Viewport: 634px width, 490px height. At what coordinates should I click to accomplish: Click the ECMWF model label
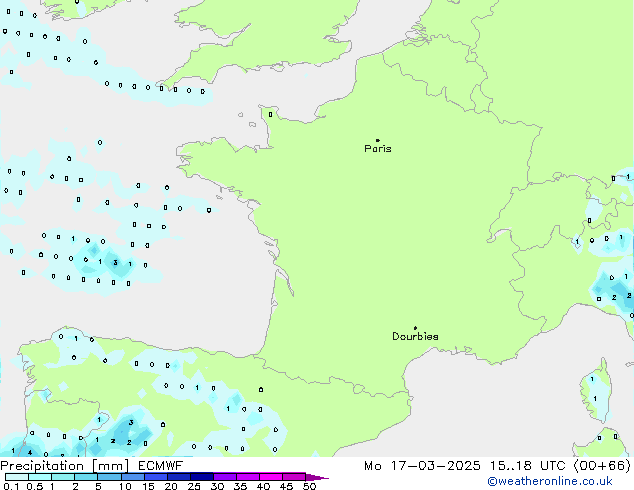tap(161, 466)
